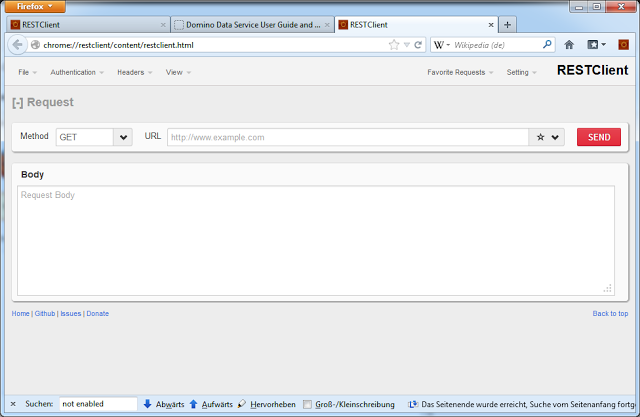Click the Request Body text area

coord(315,240)
